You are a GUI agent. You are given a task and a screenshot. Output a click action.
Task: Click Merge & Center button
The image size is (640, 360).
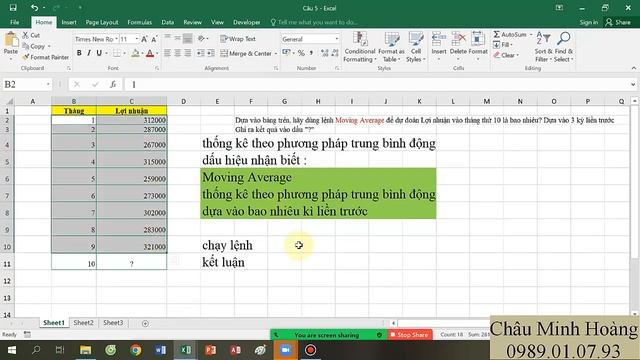tap(246, 53)
